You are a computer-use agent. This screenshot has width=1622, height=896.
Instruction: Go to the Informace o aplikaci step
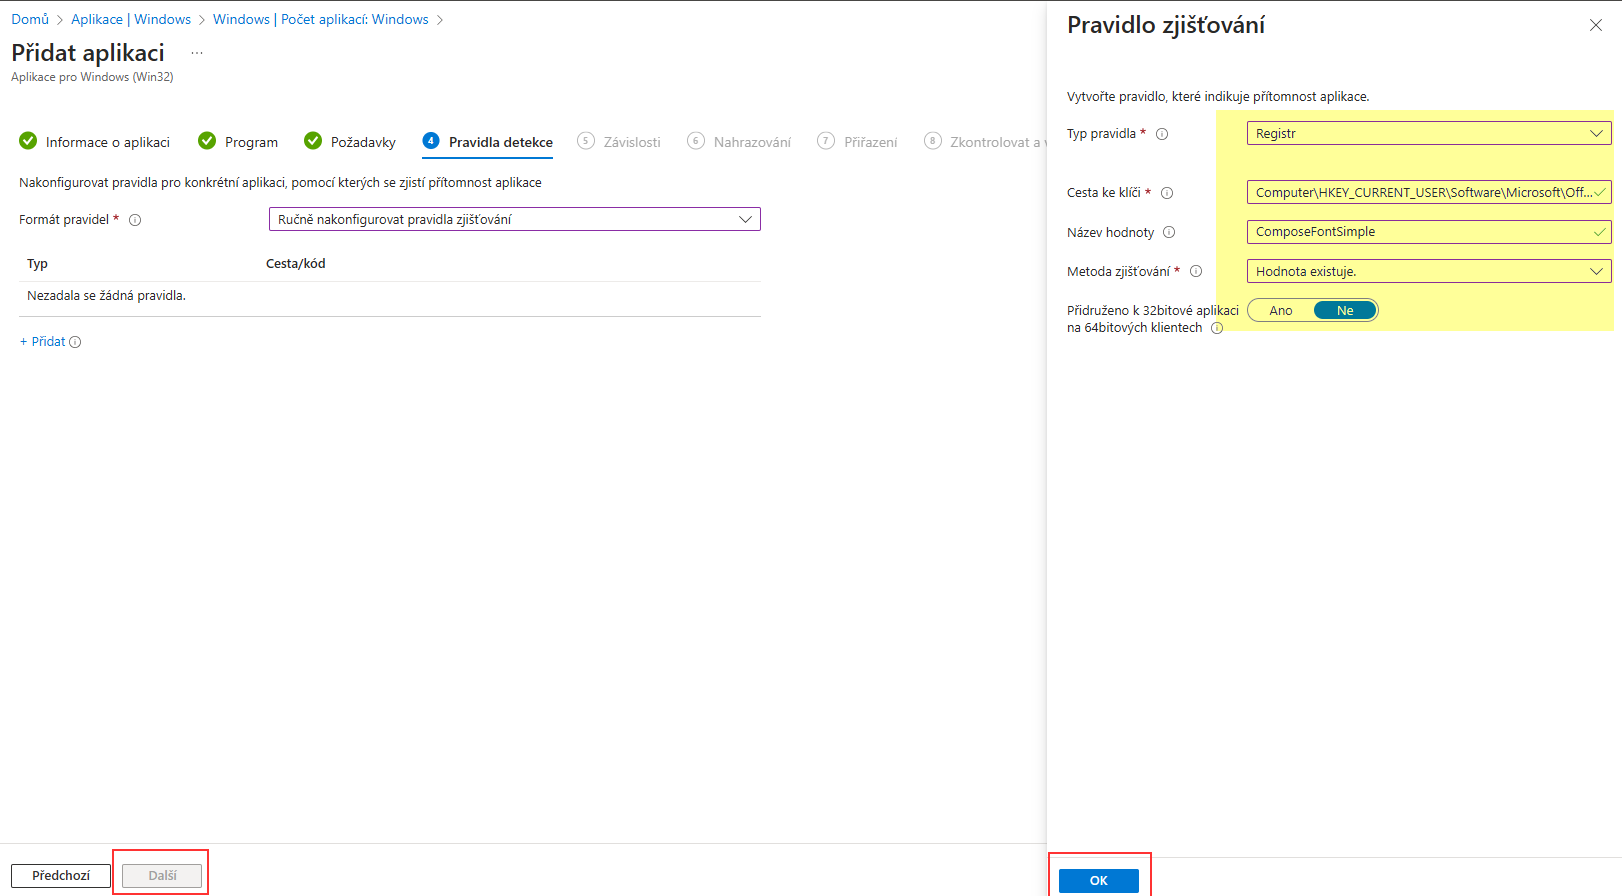pos(95,142)
